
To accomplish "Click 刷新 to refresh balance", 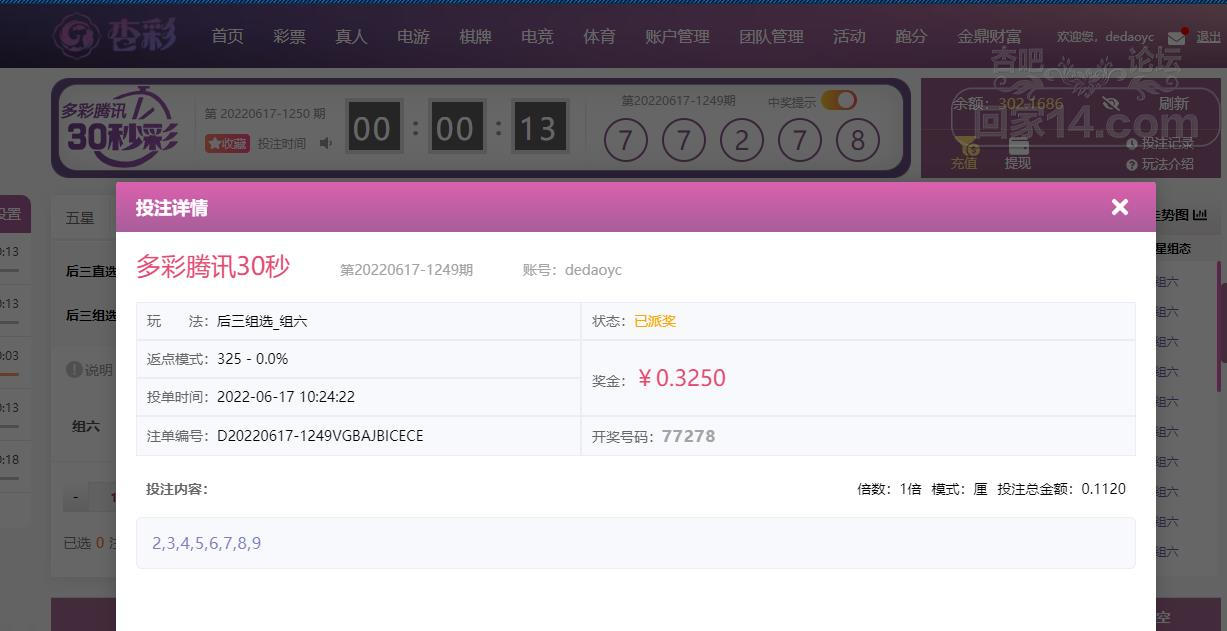I will coord(1174,103).
